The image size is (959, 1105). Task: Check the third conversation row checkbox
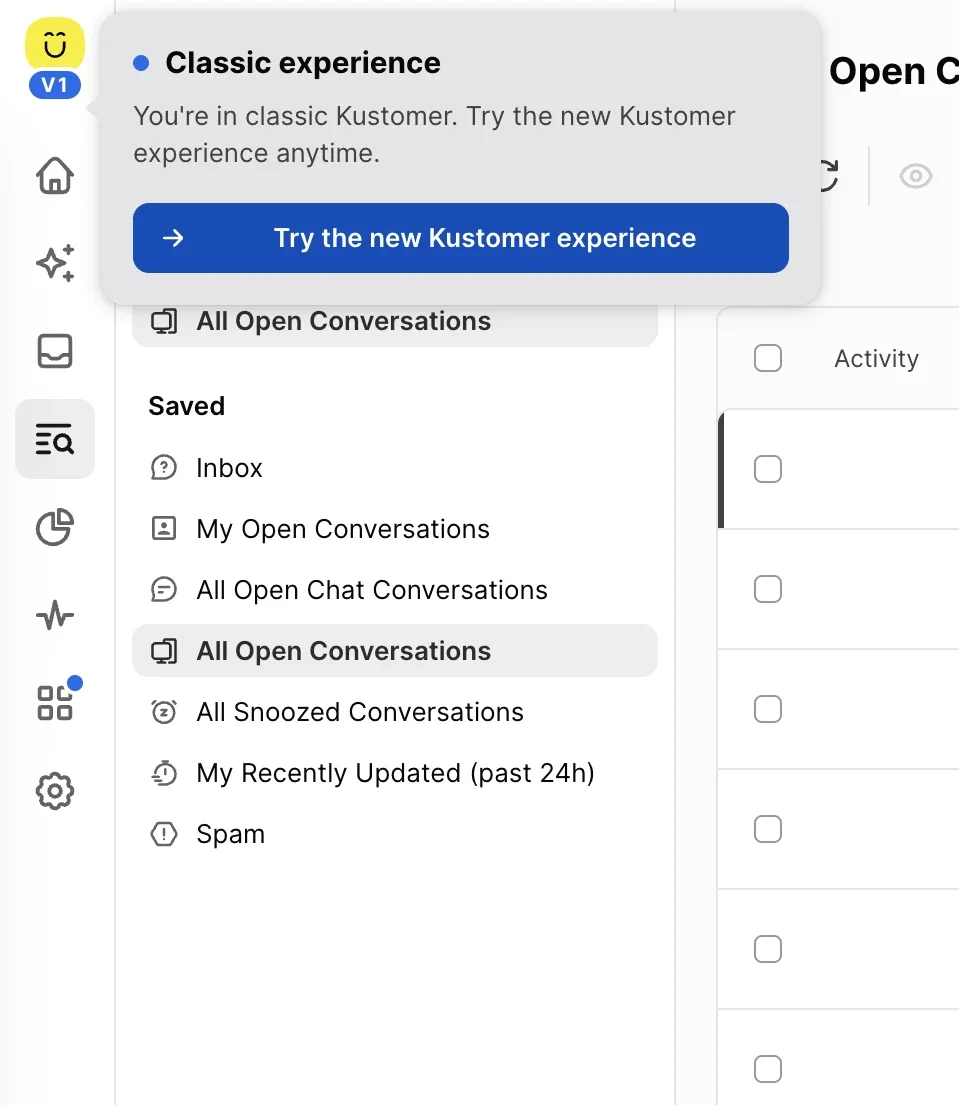[x=767, y=709]
